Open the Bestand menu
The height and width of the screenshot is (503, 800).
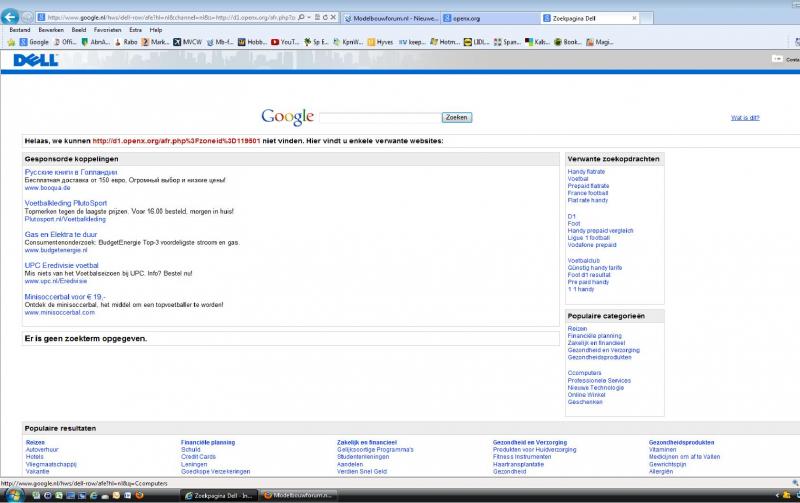click(20, 30)
